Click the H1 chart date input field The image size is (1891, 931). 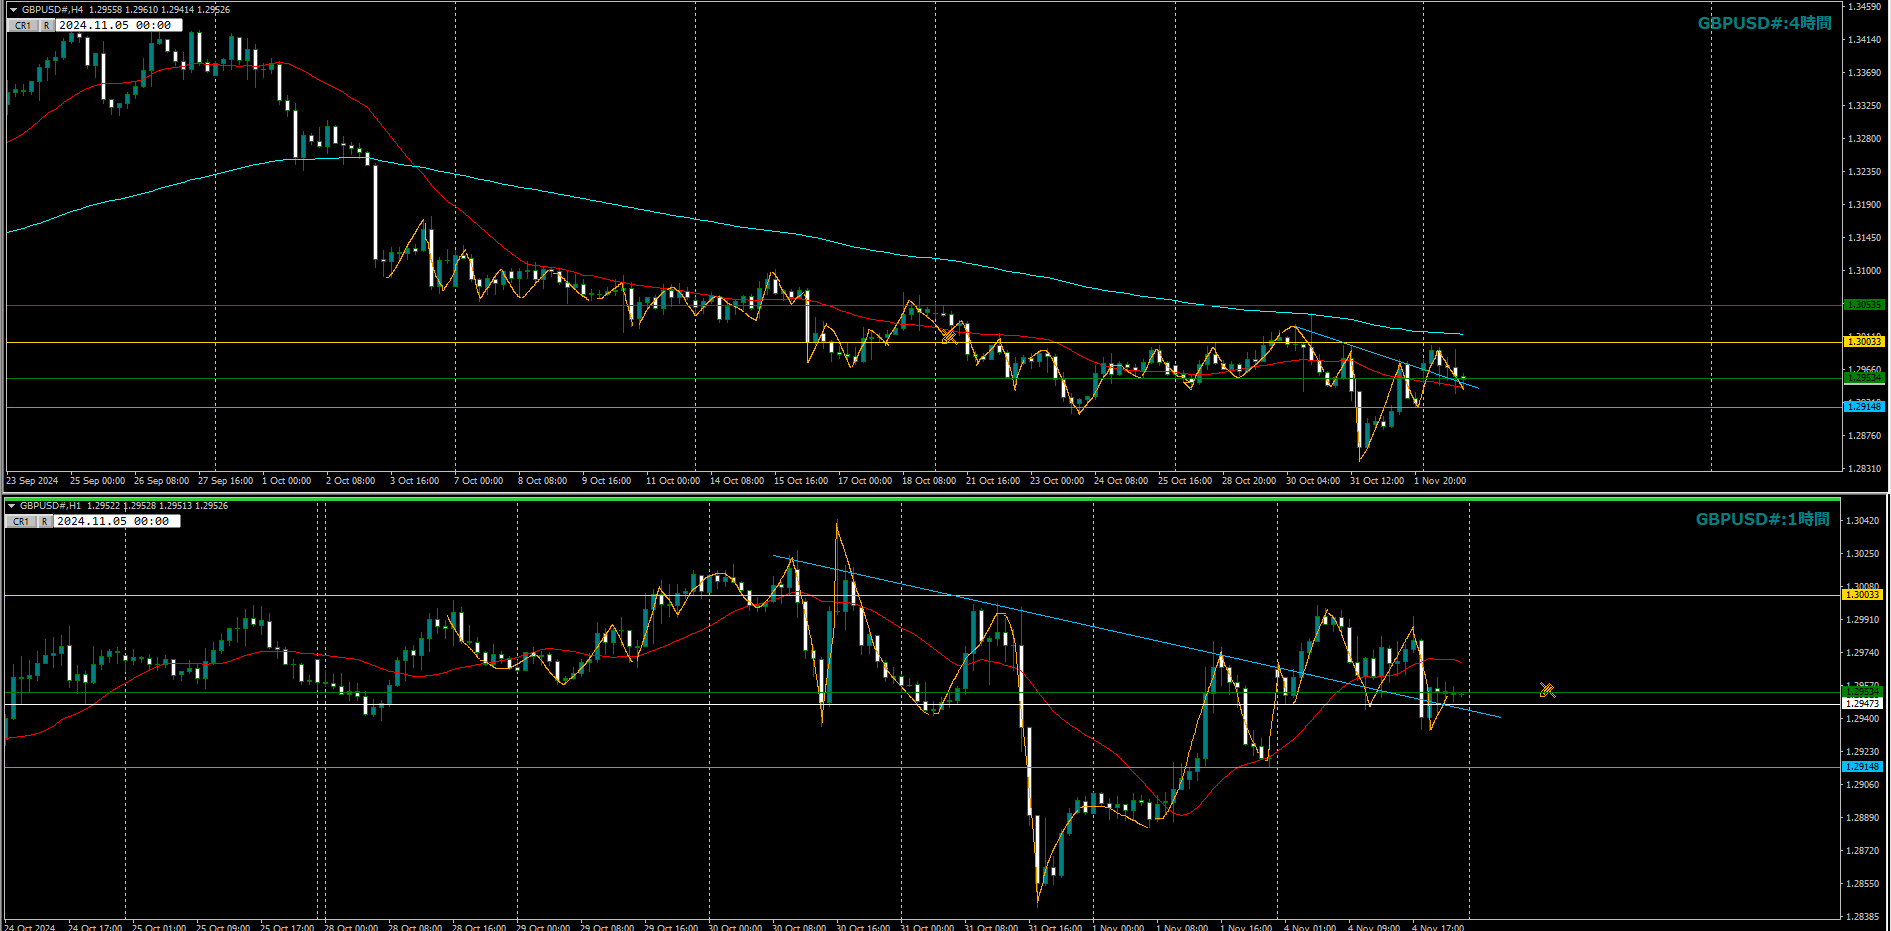pos(117,521)
